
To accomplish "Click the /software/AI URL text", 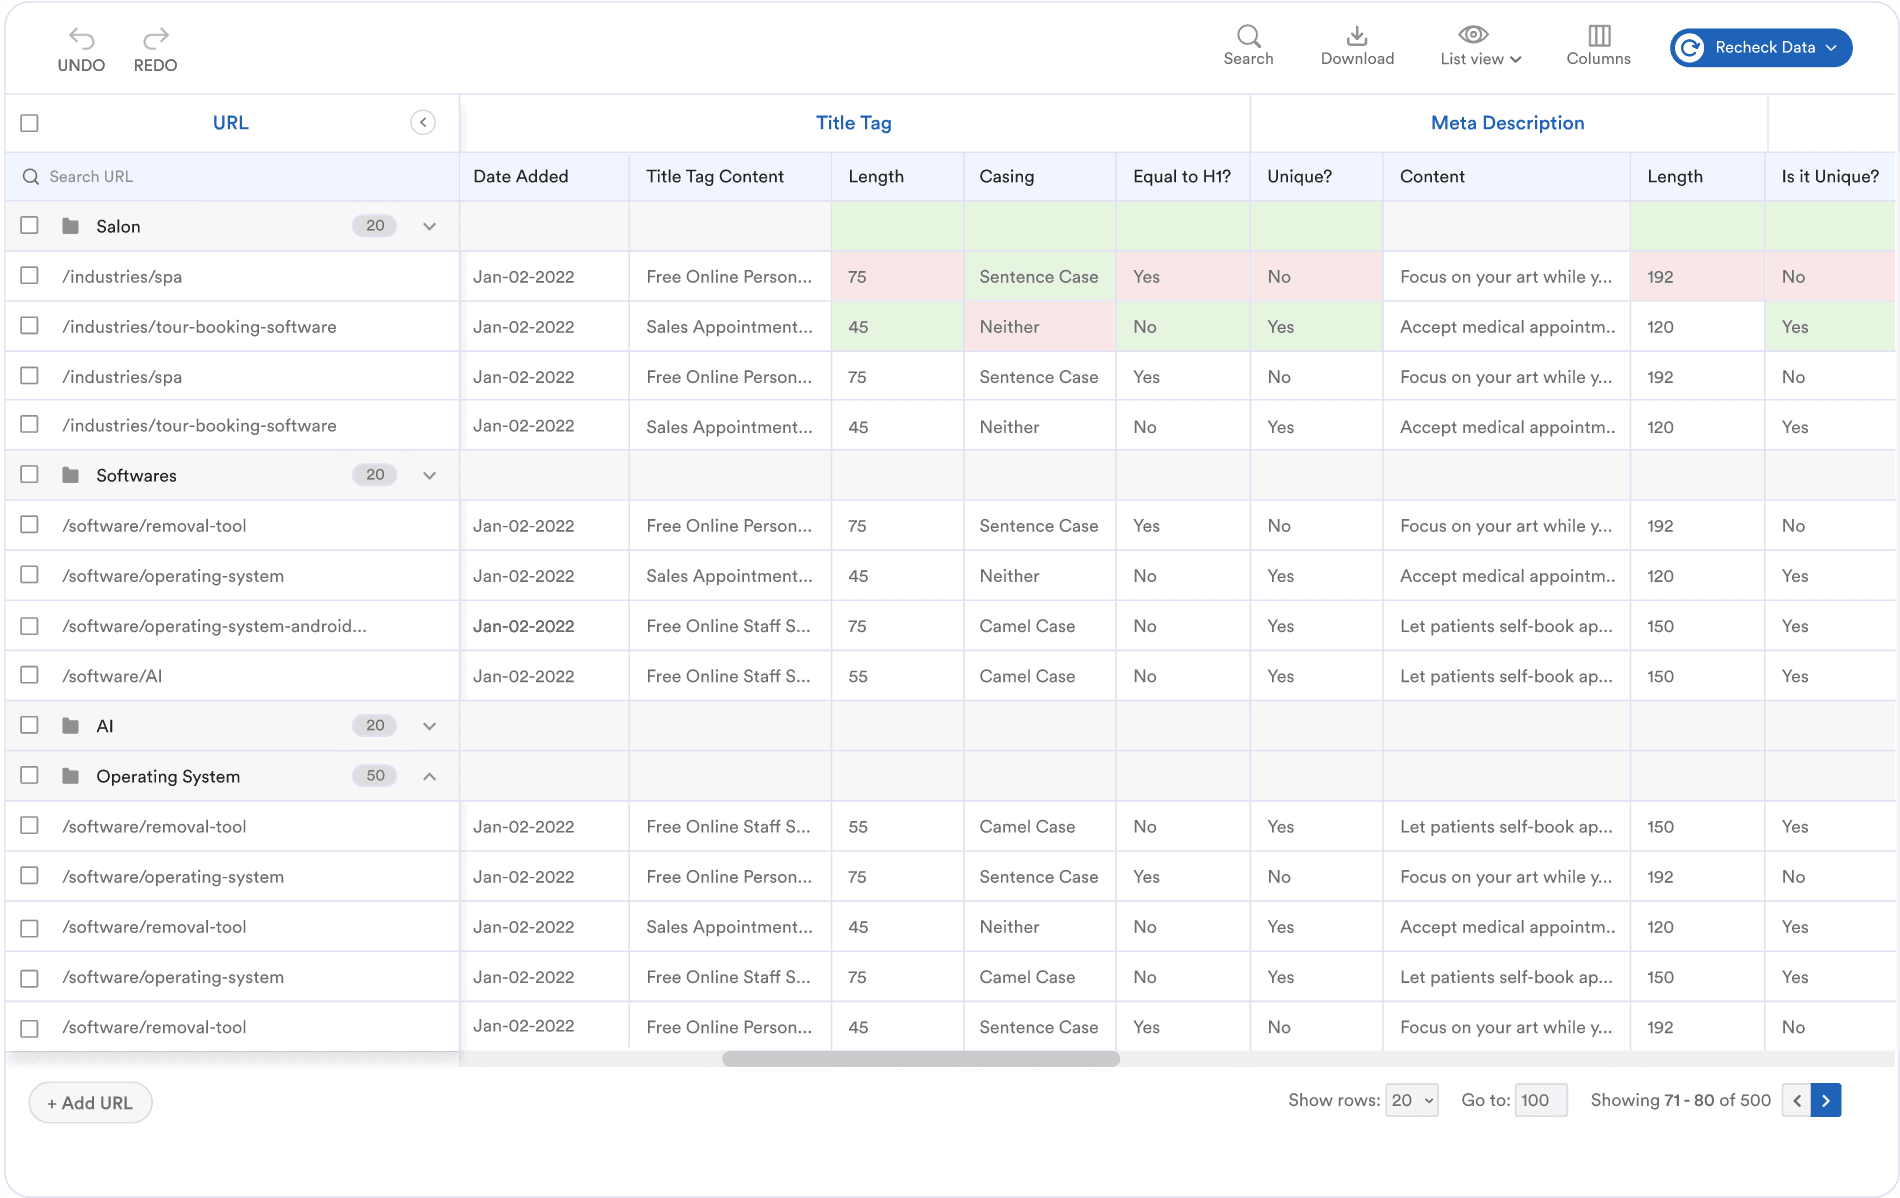I will tap(112, 677).
